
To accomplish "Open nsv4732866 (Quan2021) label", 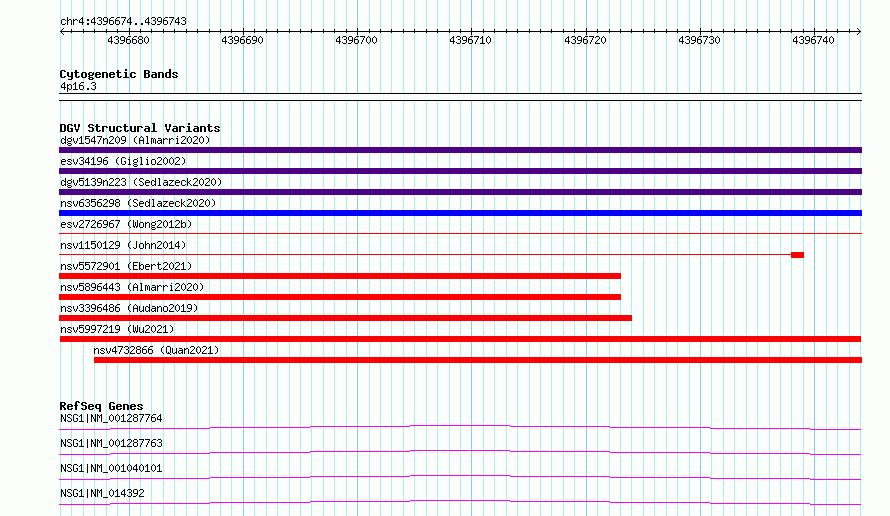I will coord(156,350).
